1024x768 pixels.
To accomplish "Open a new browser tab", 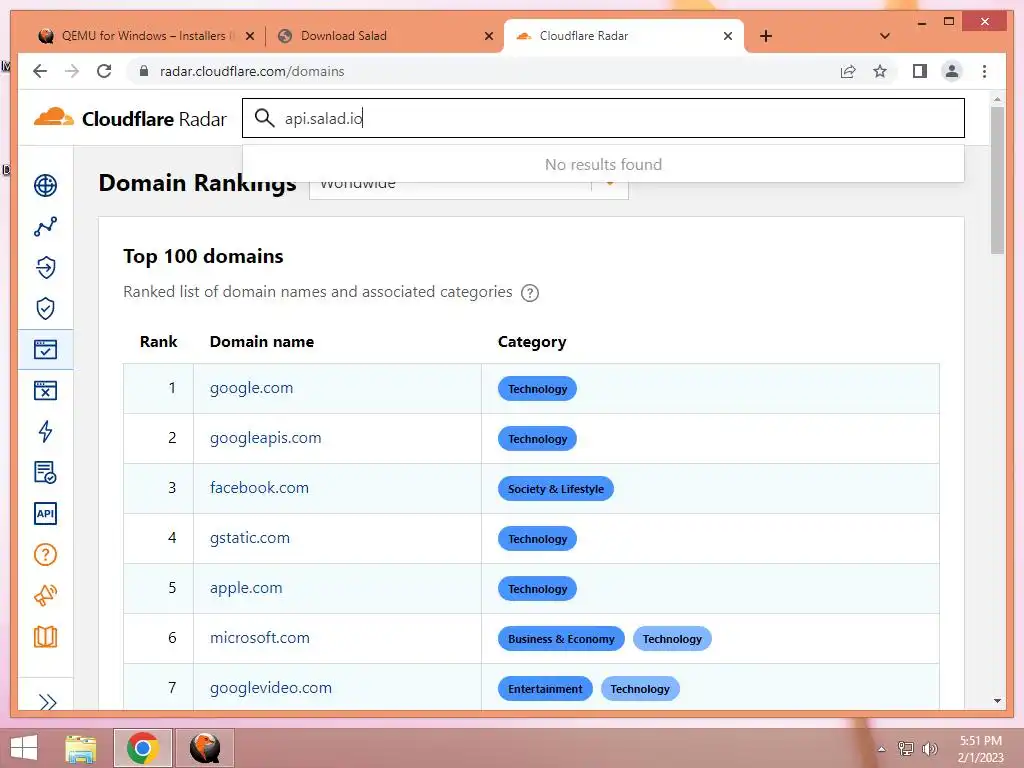I will pyautogui.click(x=766, y=36).
